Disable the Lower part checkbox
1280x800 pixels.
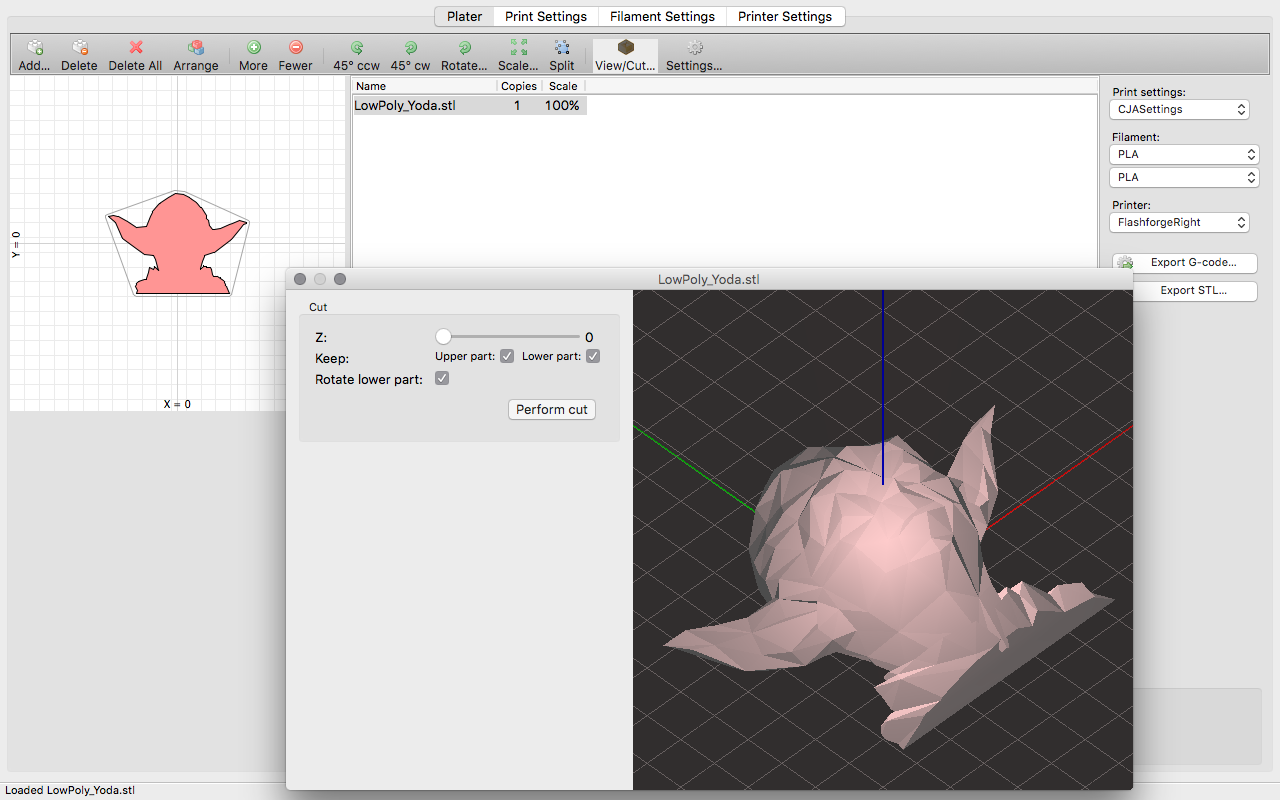click(593, 355)
